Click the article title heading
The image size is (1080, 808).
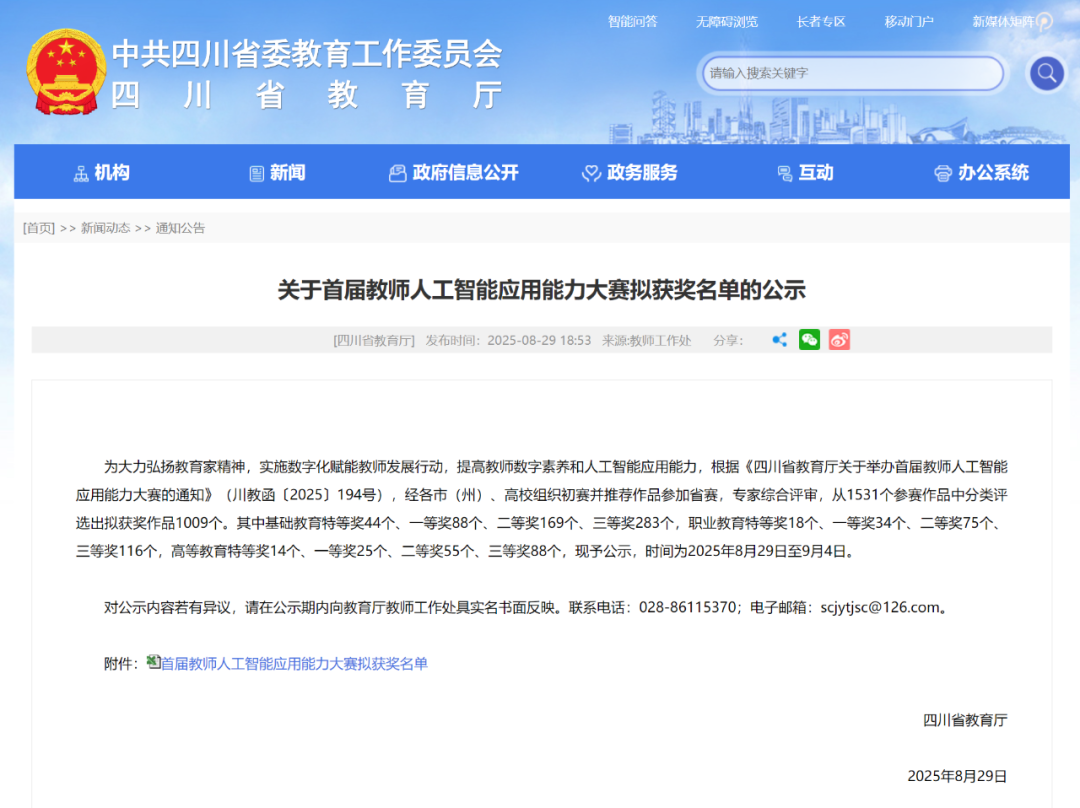coord(541,290)
